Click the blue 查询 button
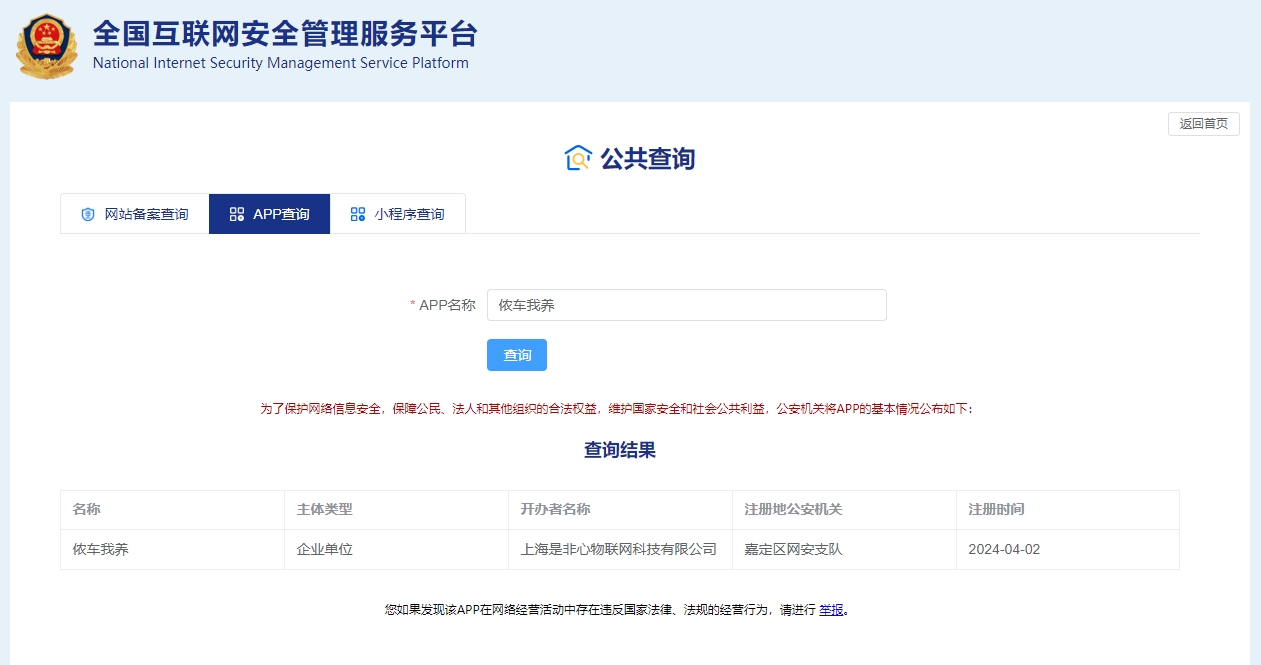Image resolution: width=1261 pixels, height=665 pixels. (517, 355)
